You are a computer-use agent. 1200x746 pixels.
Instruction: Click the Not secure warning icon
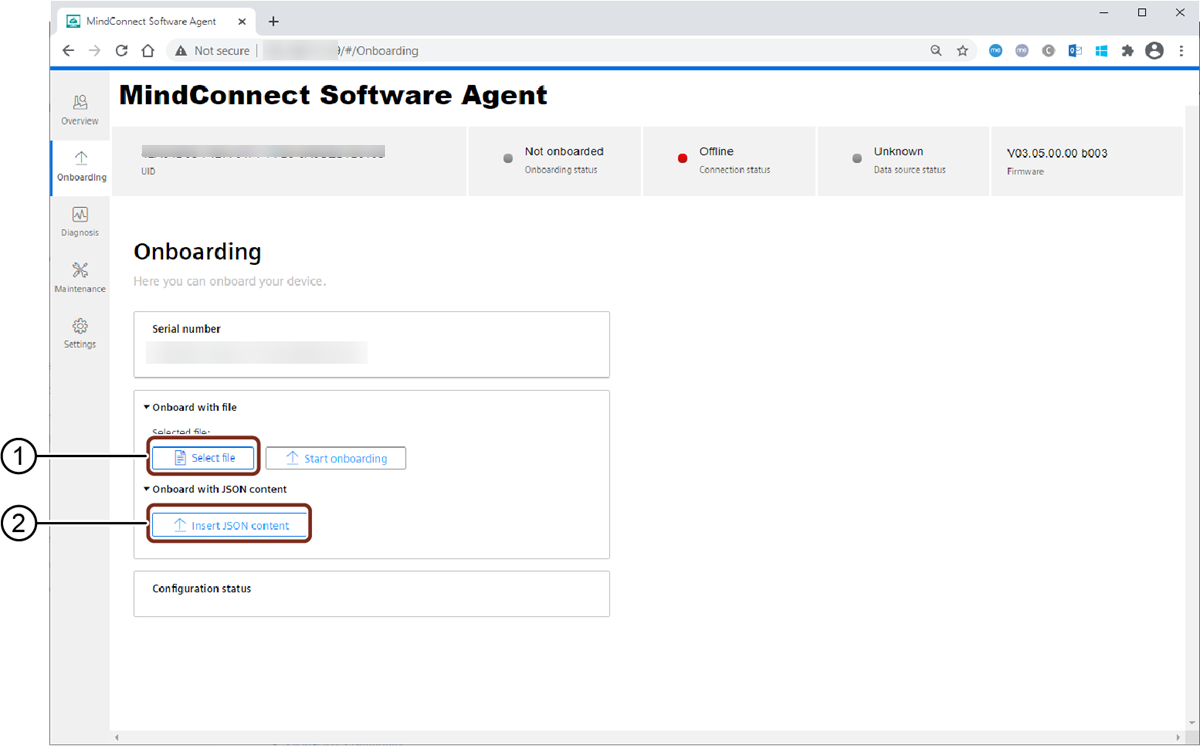181,50
